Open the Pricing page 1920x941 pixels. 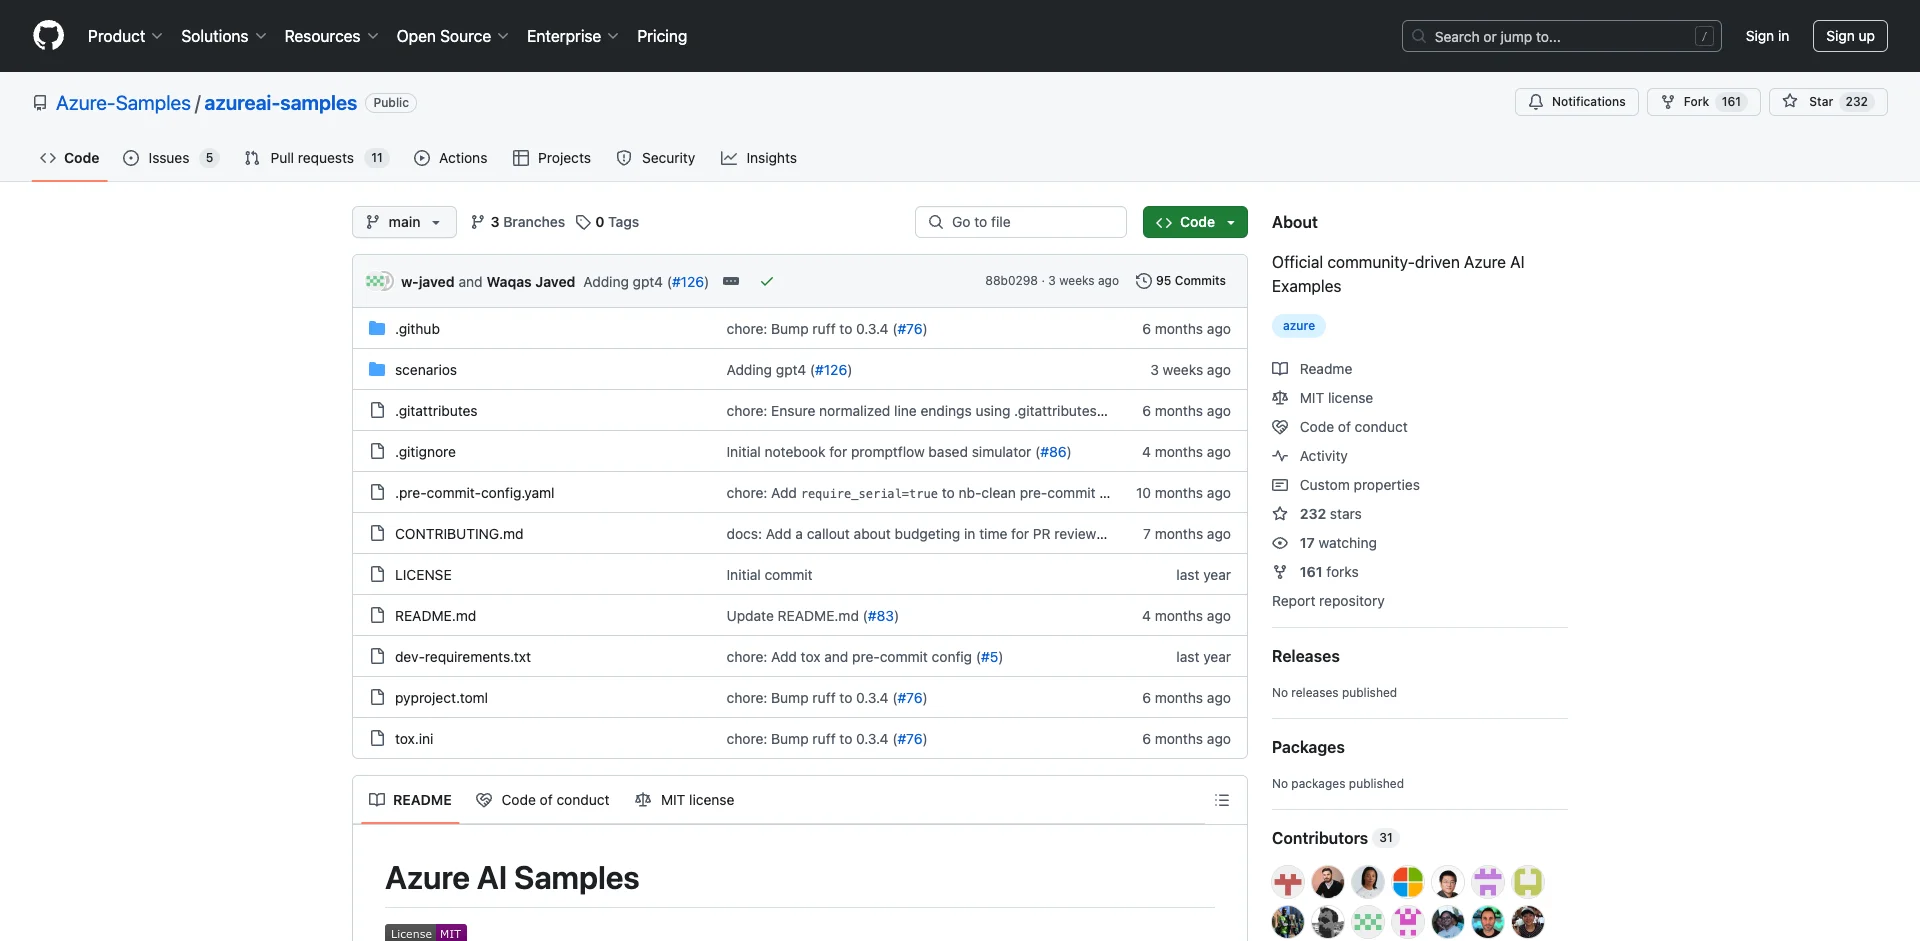click(662, 36)
